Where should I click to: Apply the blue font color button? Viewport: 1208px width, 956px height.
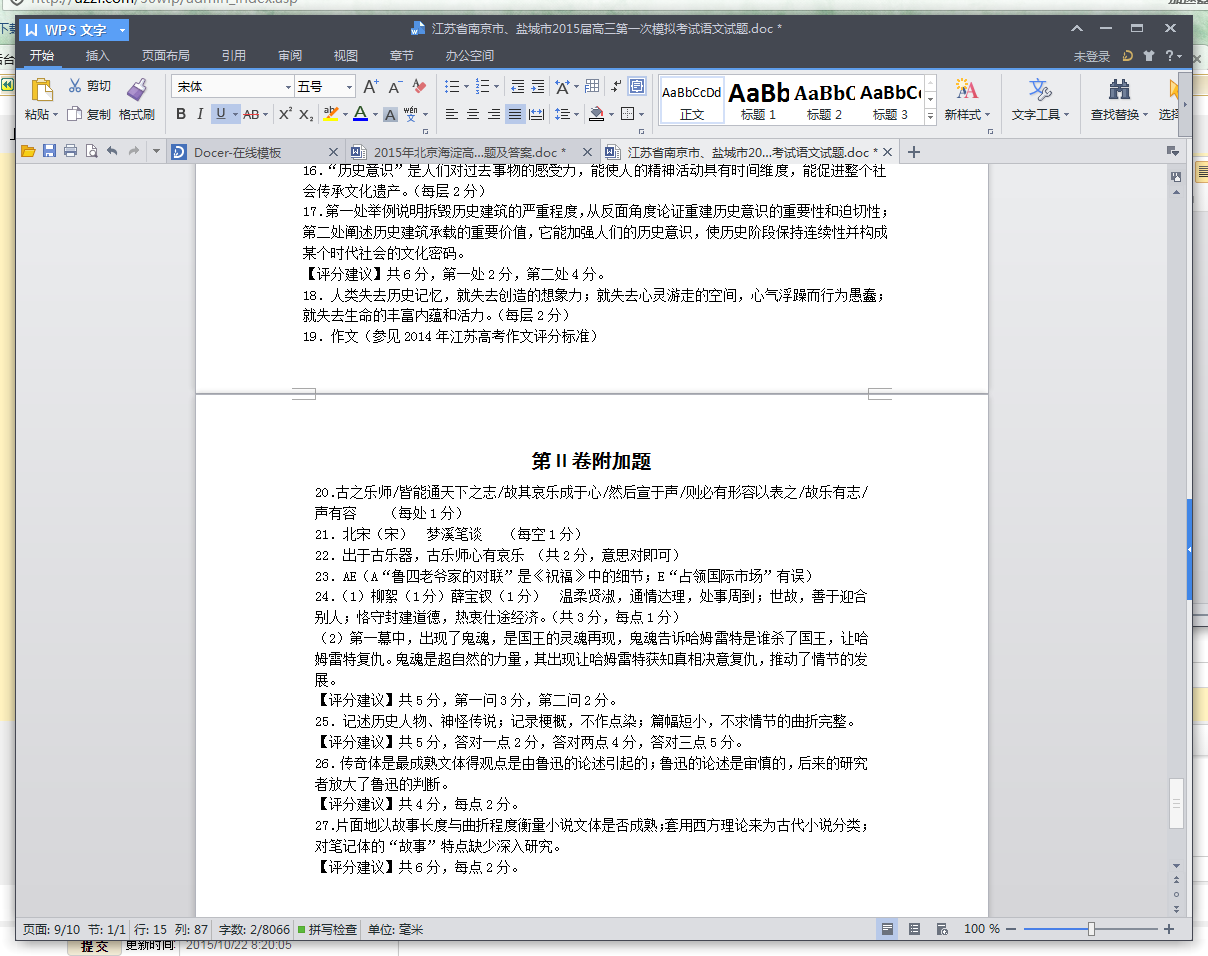(x=360, y=114)
